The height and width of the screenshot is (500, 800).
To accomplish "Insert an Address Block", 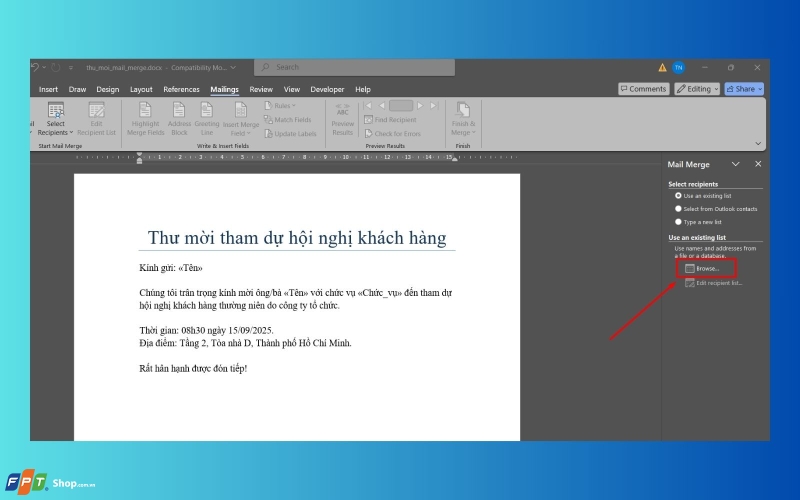I will [179, 119].
